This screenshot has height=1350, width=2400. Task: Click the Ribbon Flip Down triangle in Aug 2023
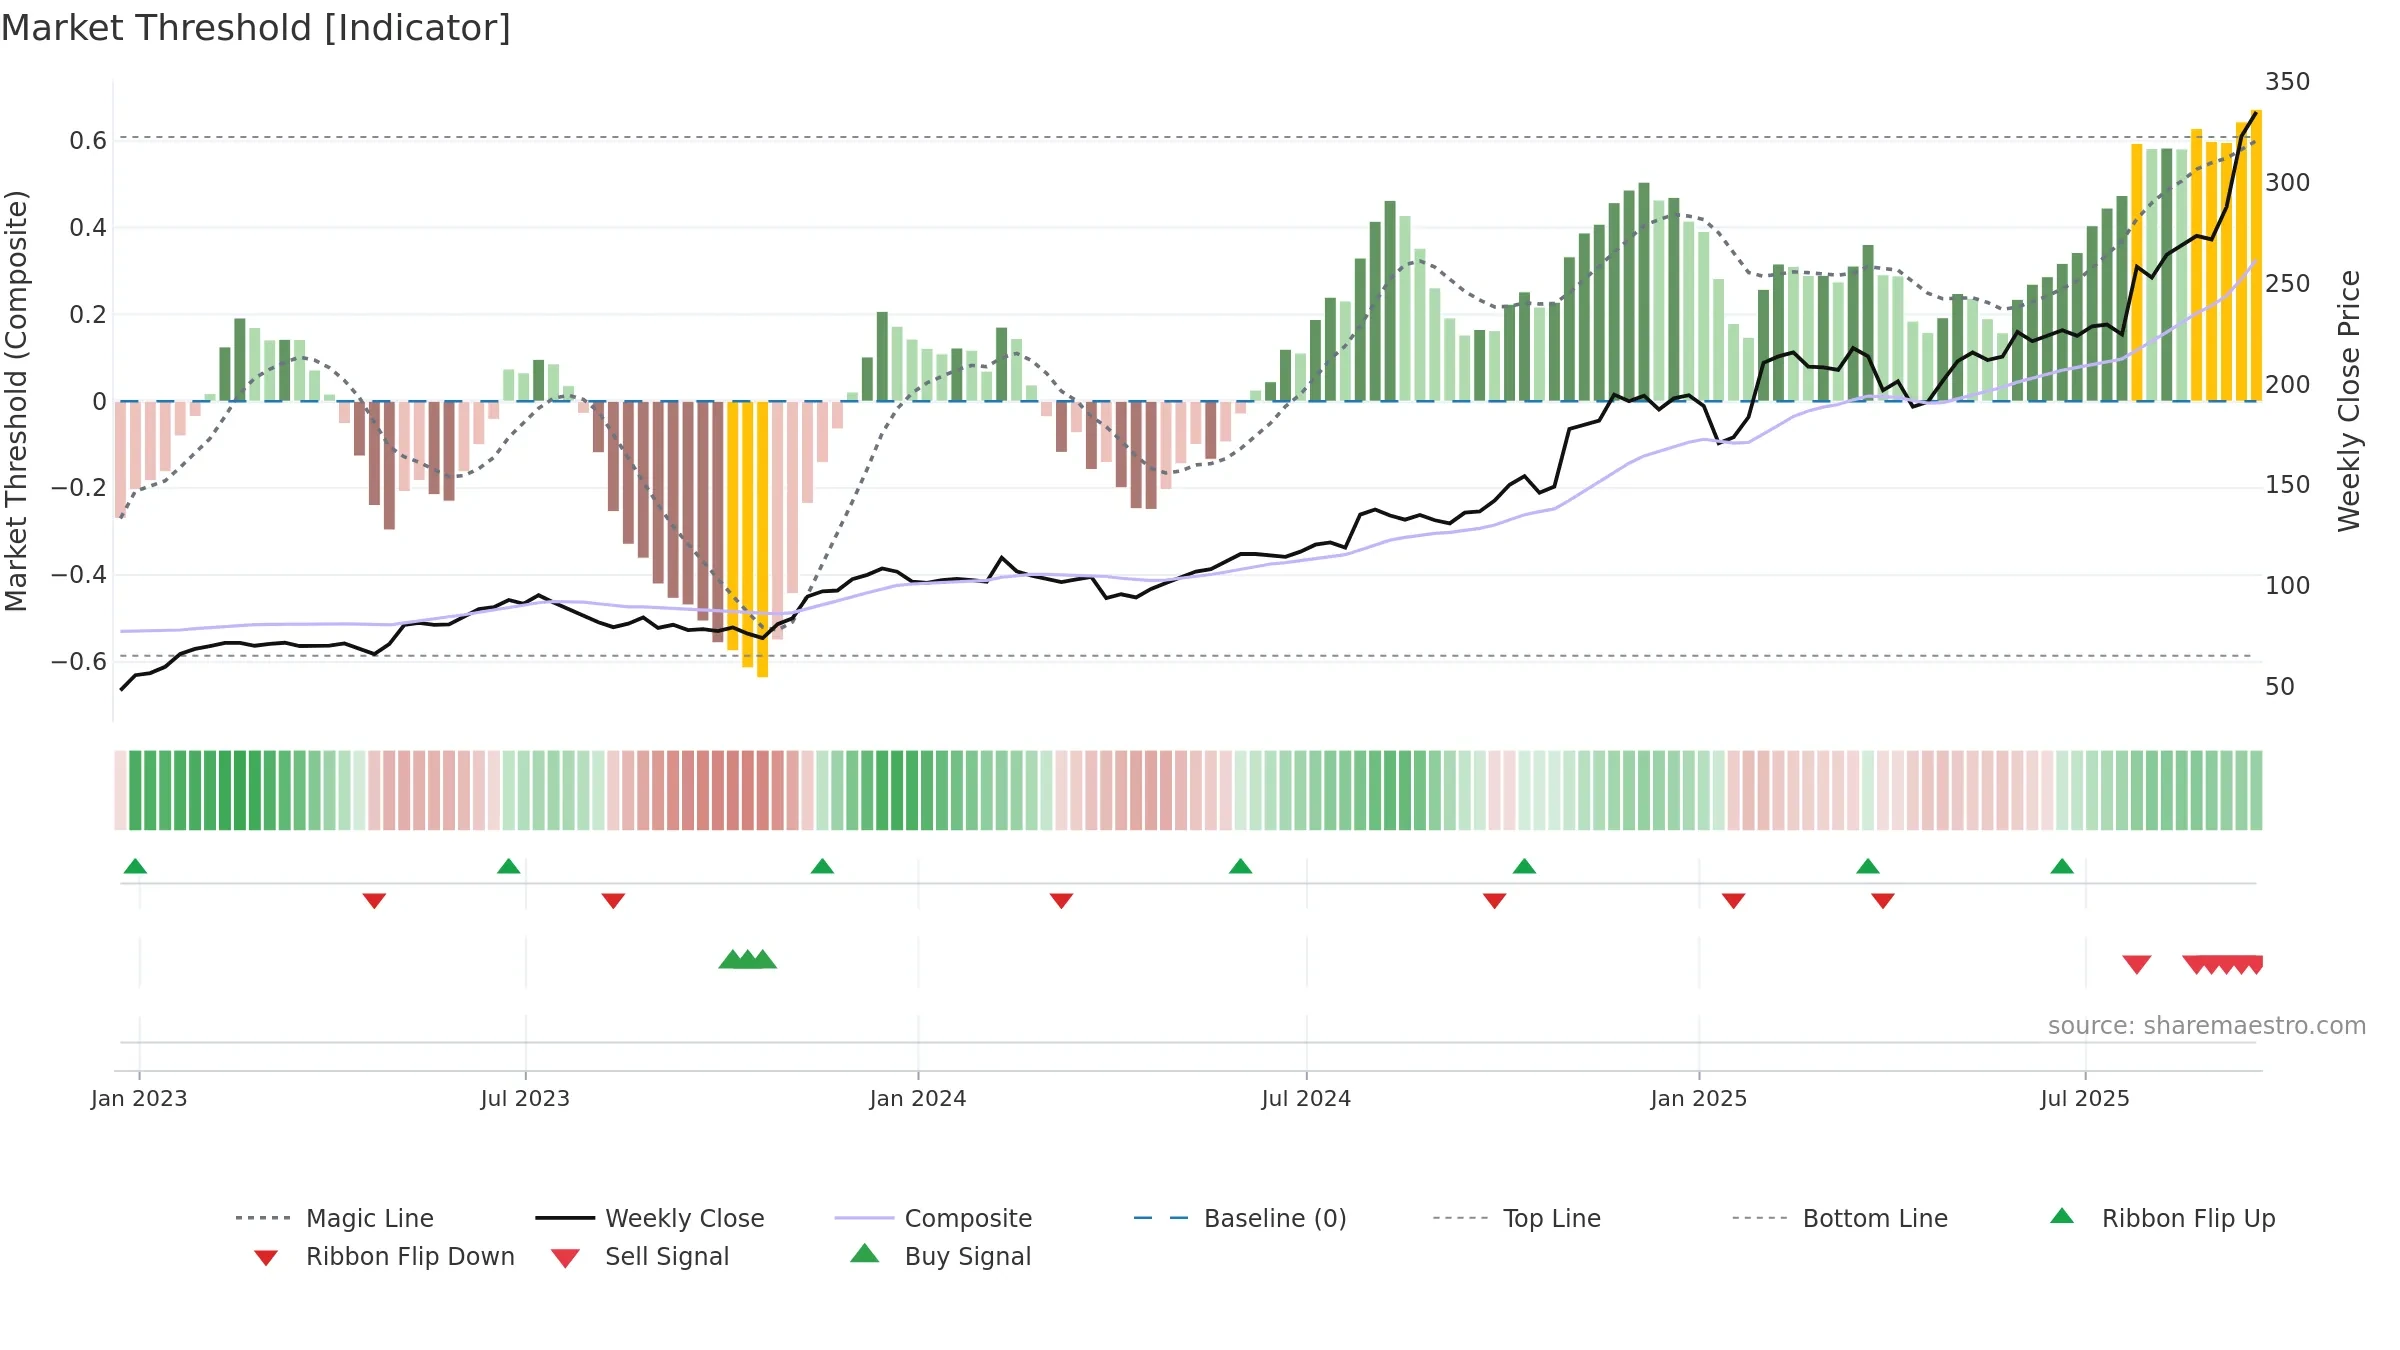tap(613, 901)
